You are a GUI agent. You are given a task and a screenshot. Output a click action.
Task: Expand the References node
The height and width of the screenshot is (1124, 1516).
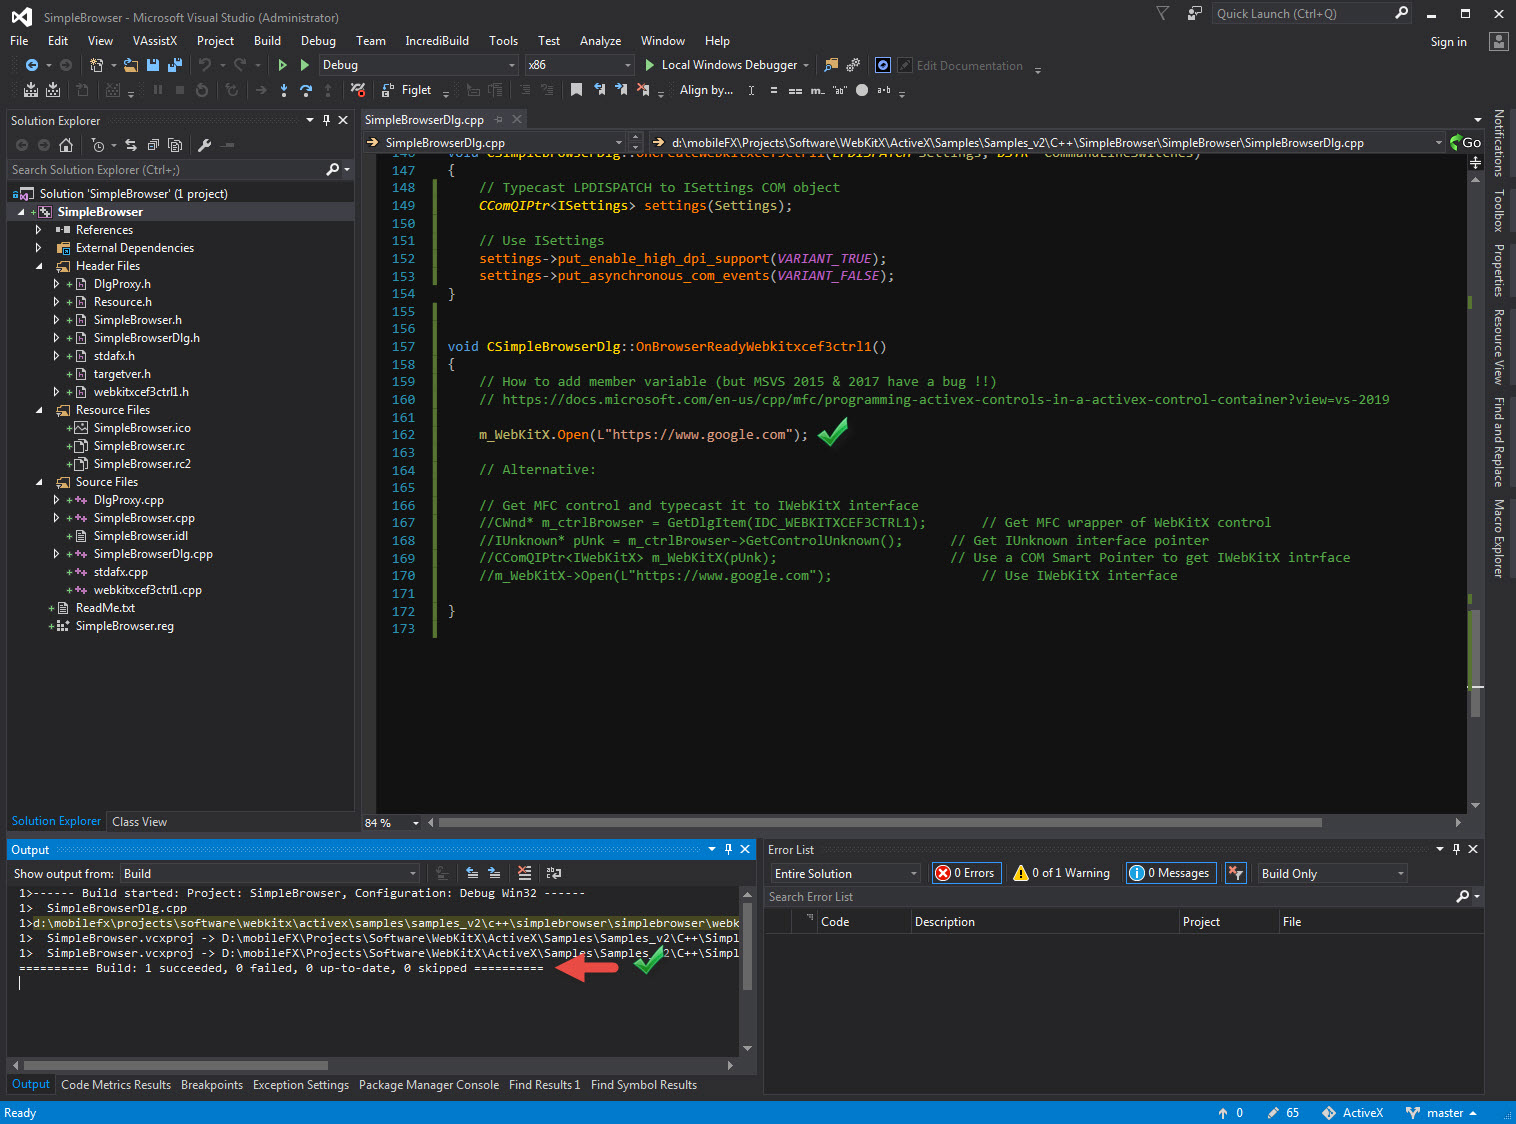[x=38, y=230]
